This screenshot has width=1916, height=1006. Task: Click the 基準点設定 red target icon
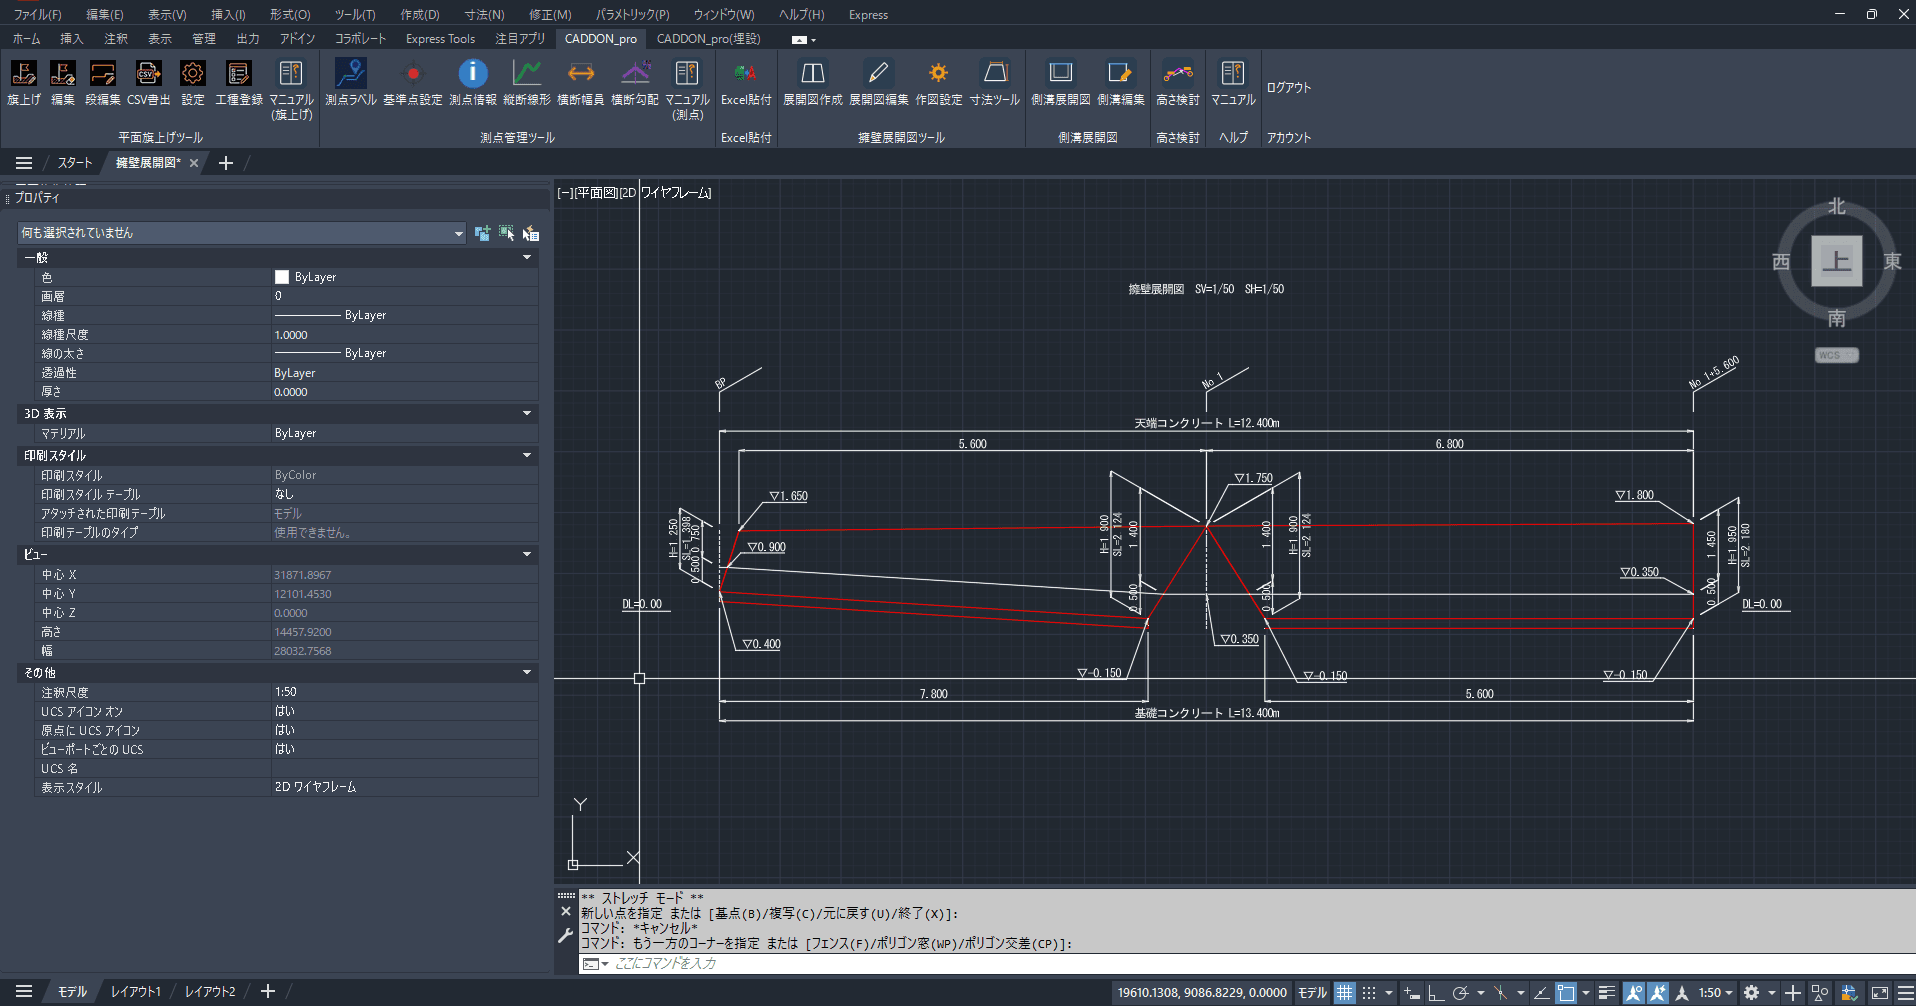tap(412, 75)
